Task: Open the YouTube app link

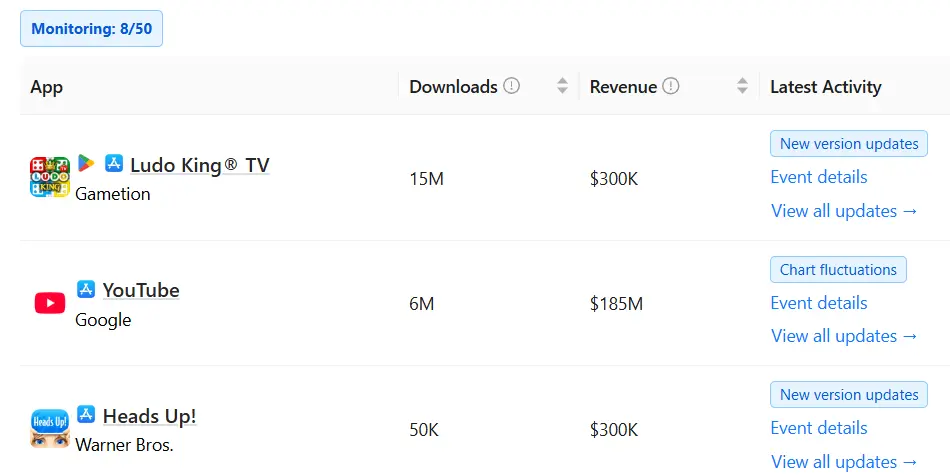Action: [141, 290]
